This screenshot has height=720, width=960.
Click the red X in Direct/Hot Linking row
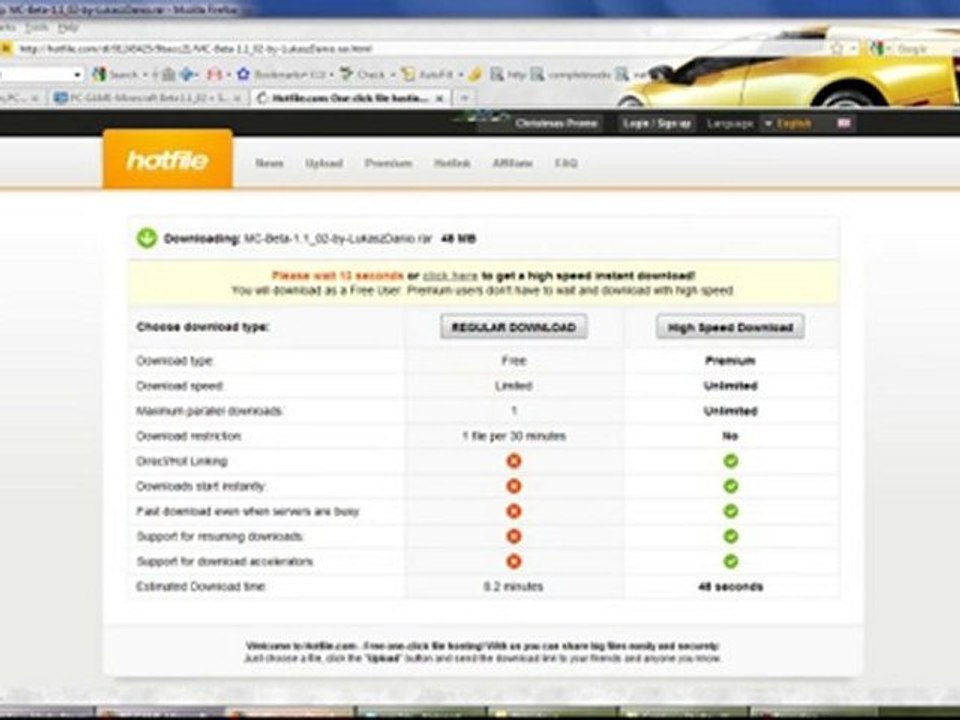[514, 461]
